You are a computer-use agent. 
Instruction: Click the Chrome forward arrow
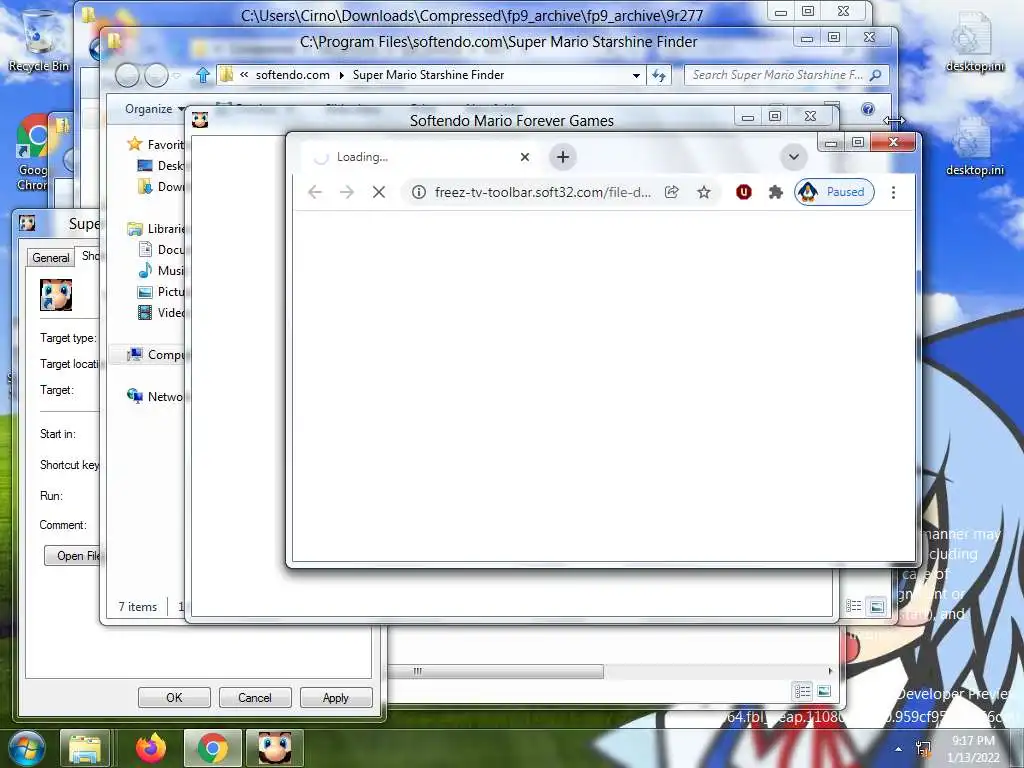point(347,192)
